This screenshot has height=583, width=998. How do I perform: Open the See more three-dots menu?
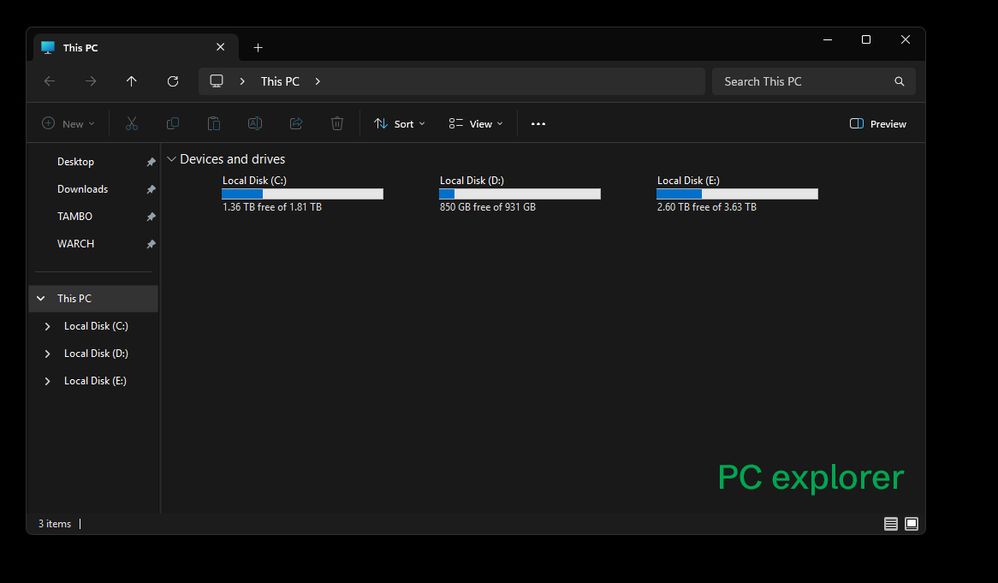538,124
